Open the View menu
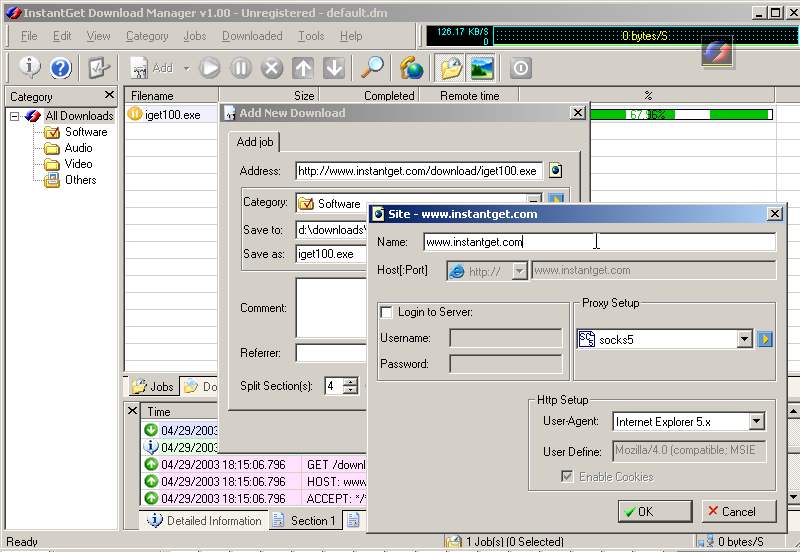 coord(98,36)
